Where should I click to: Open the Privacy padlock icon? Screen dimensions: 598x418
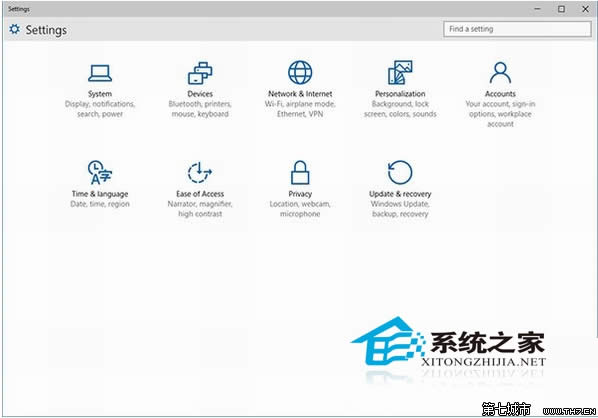pyautogui.click(x=300, y=172)
